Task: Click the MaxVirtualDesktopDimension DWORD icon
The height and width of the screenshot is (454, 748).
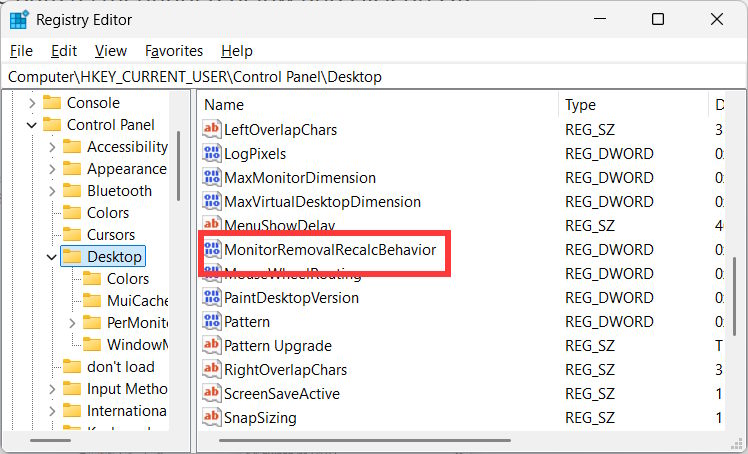Action: pyautogui.click(x=212, y=201)
